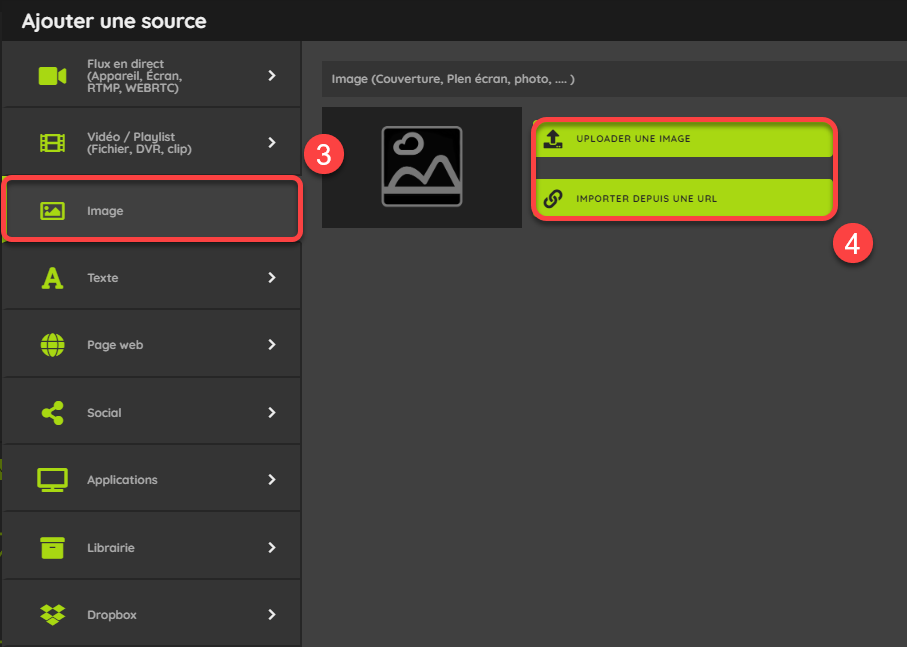Click the film strip Vidéo / Playlist icon
Viewport: 907px width, 647px height.
coord(52,143)
